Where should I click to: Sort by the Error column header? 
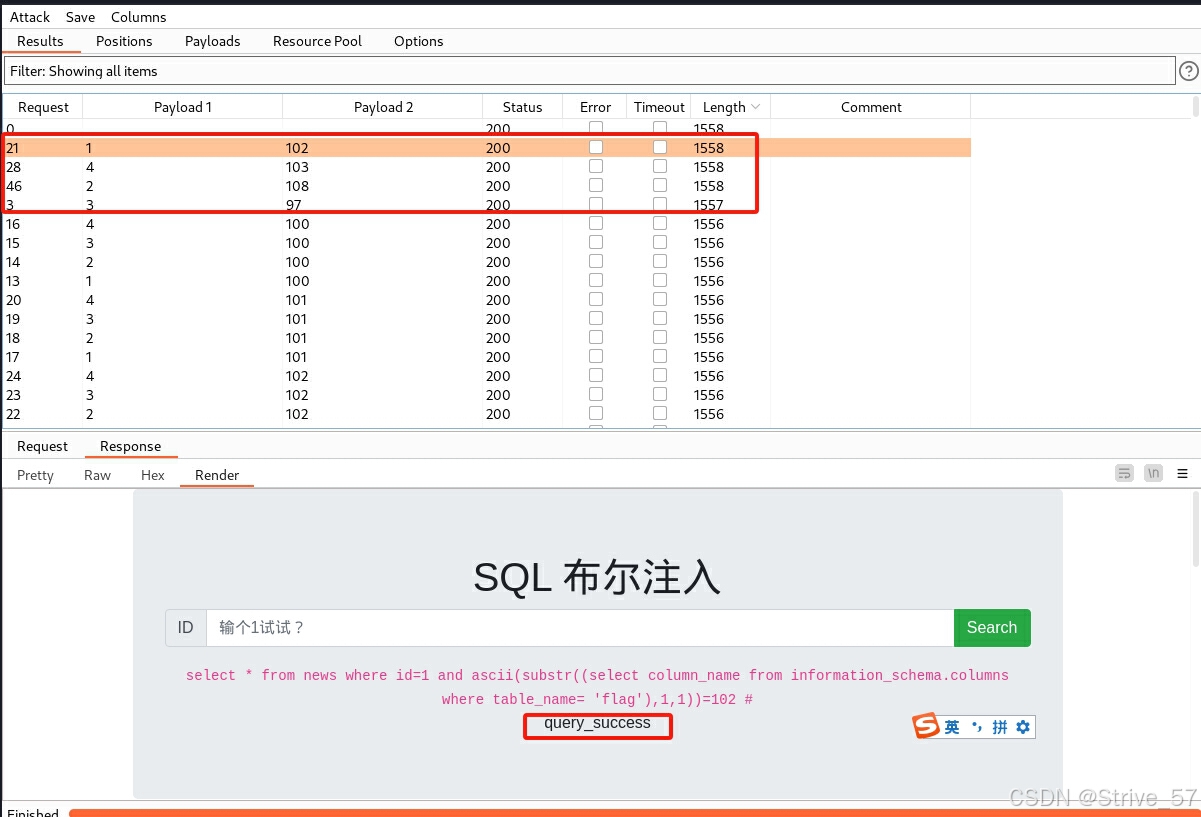[595, 107]
